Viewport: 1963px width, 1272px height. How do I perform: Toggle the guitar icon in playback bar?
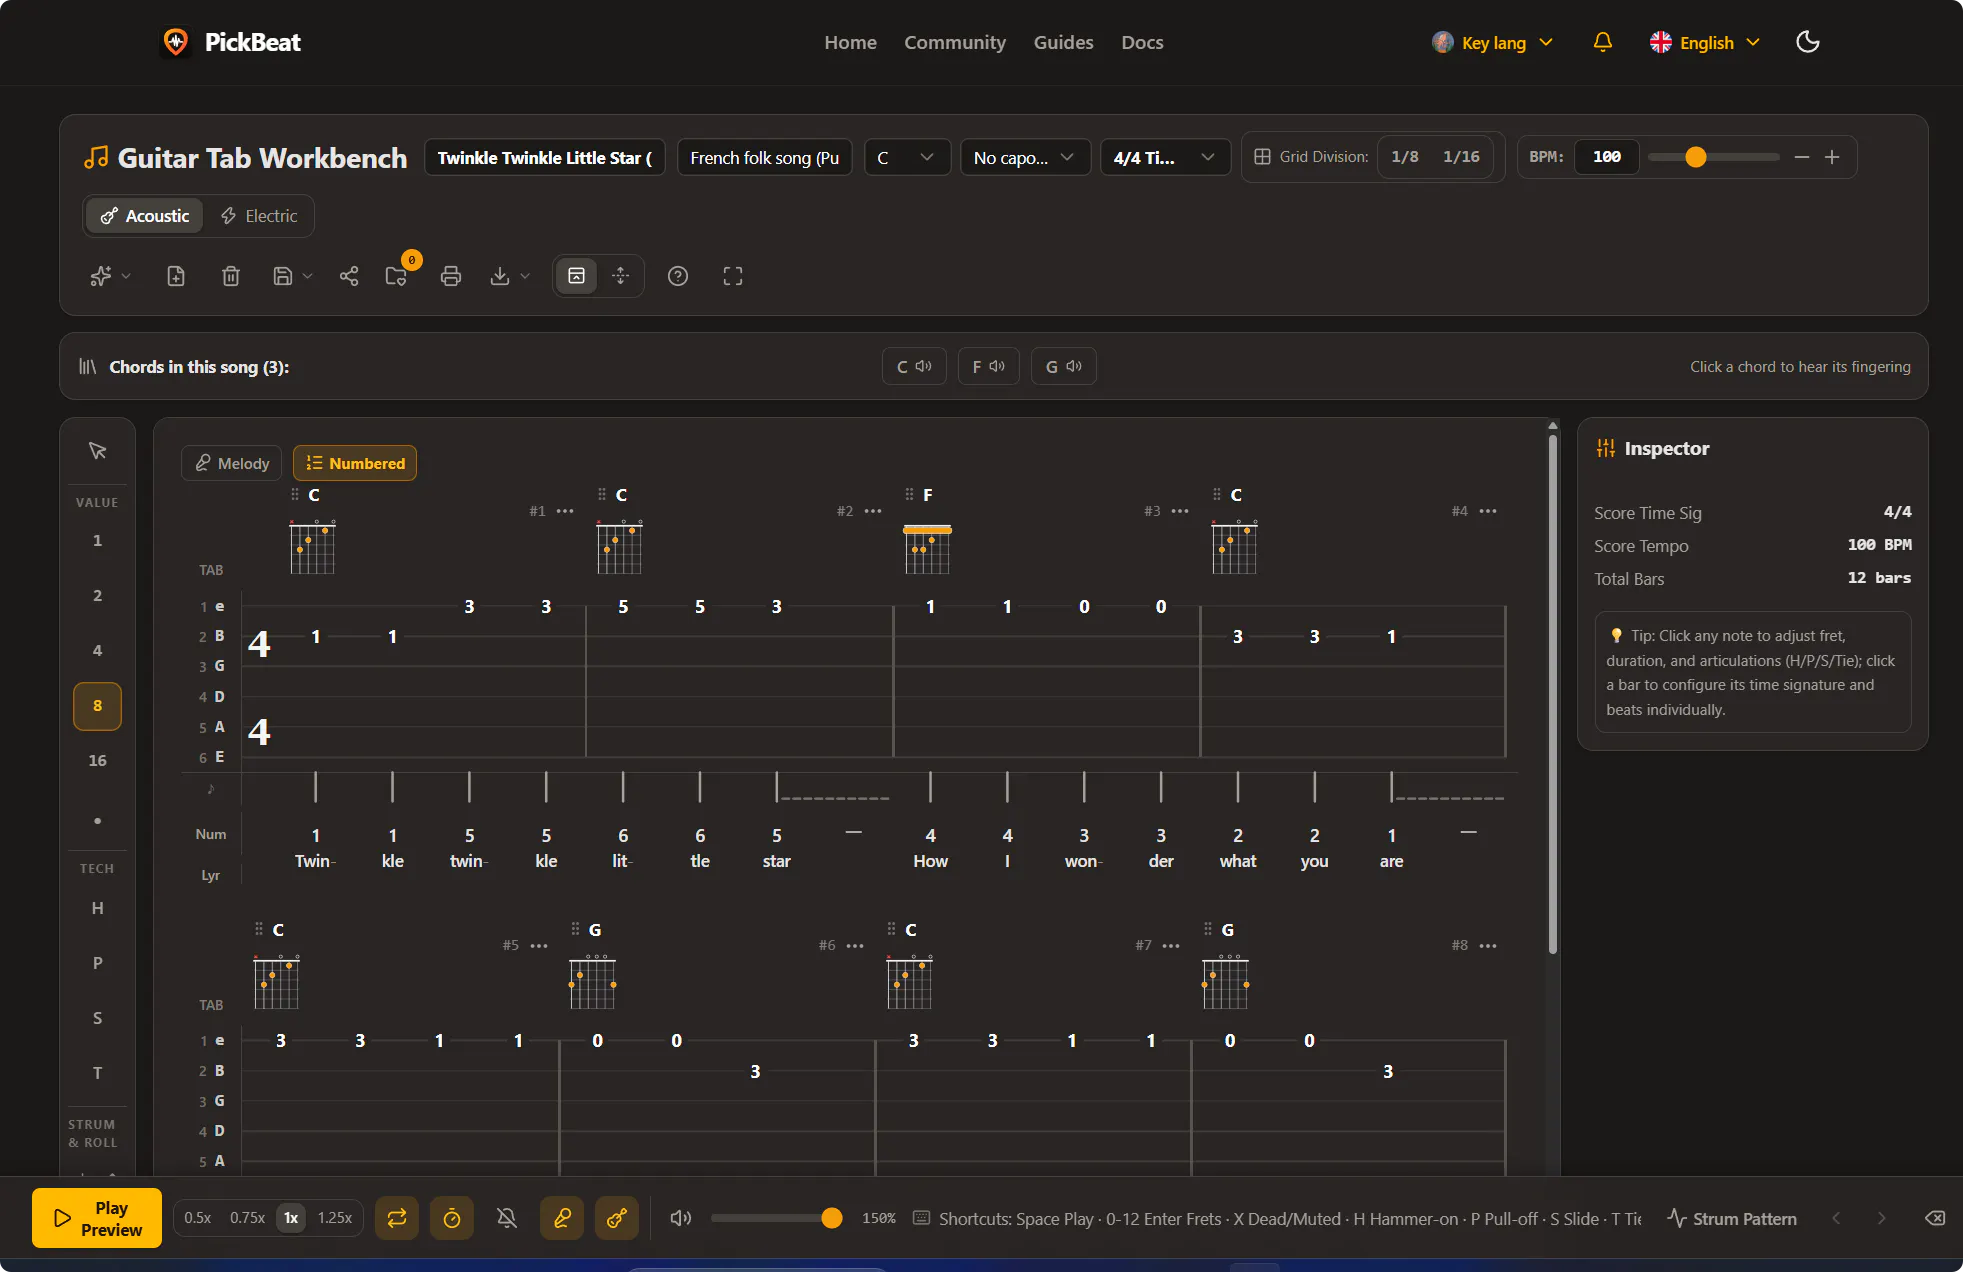click(617, 1218)
